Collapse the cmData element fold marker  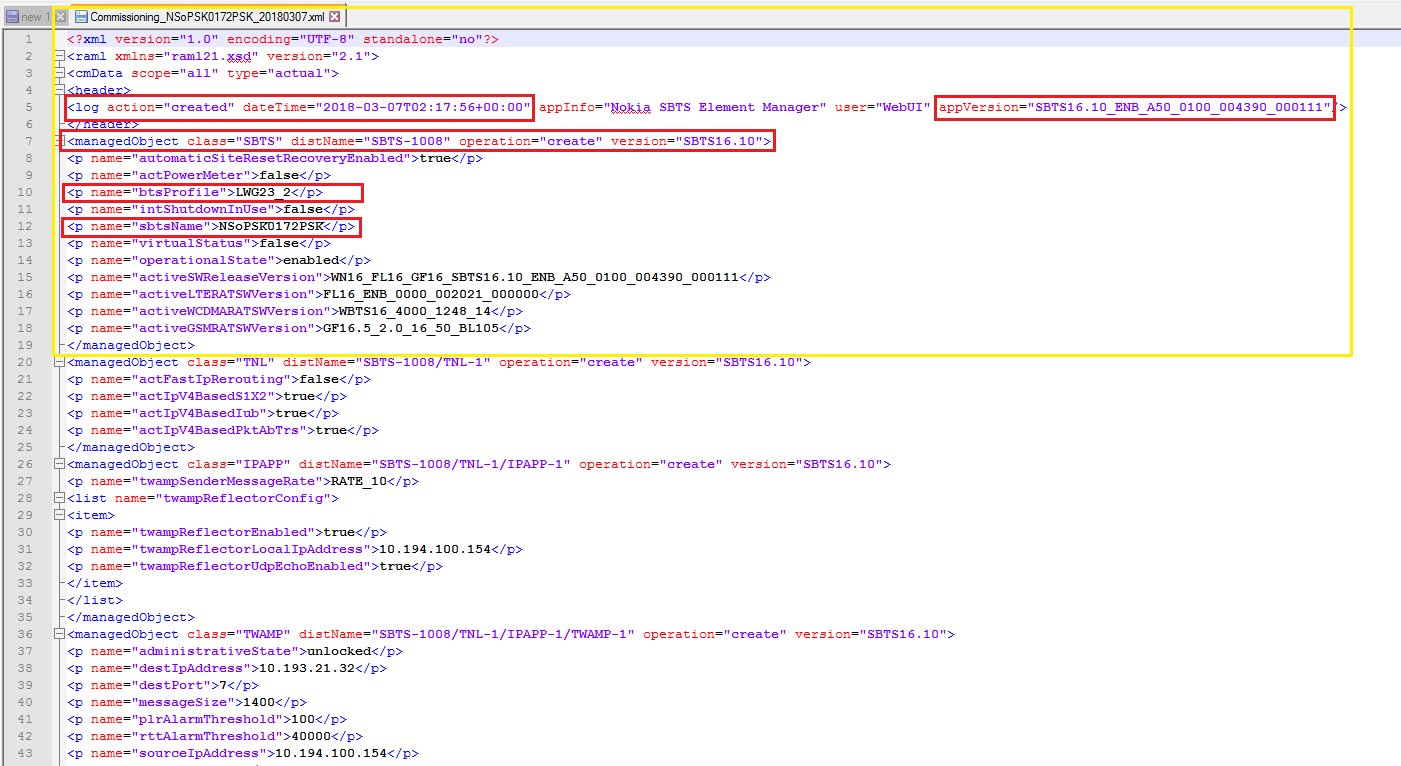click(x=58, y=72)
